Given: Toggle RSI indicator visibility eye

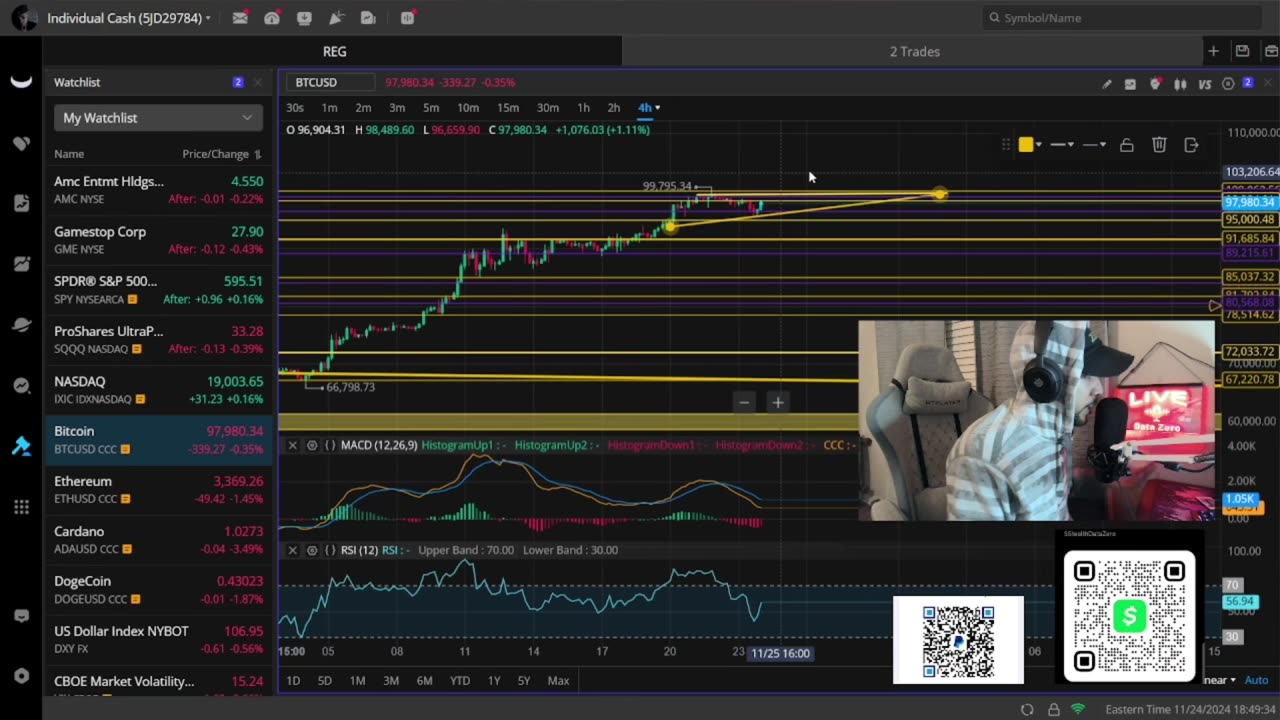Looking at the screenshot, I should click(312, 550).
